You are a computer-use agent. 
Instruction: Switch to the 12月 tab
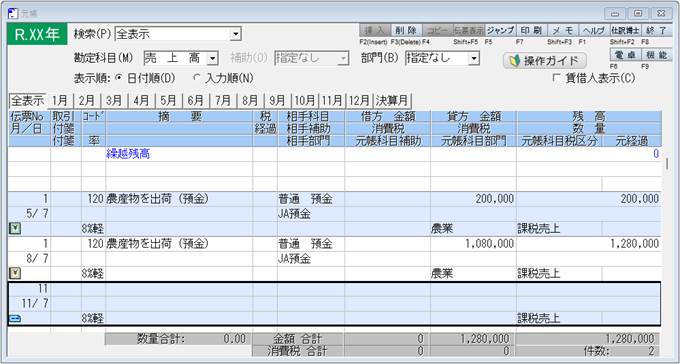pos(360,101)
